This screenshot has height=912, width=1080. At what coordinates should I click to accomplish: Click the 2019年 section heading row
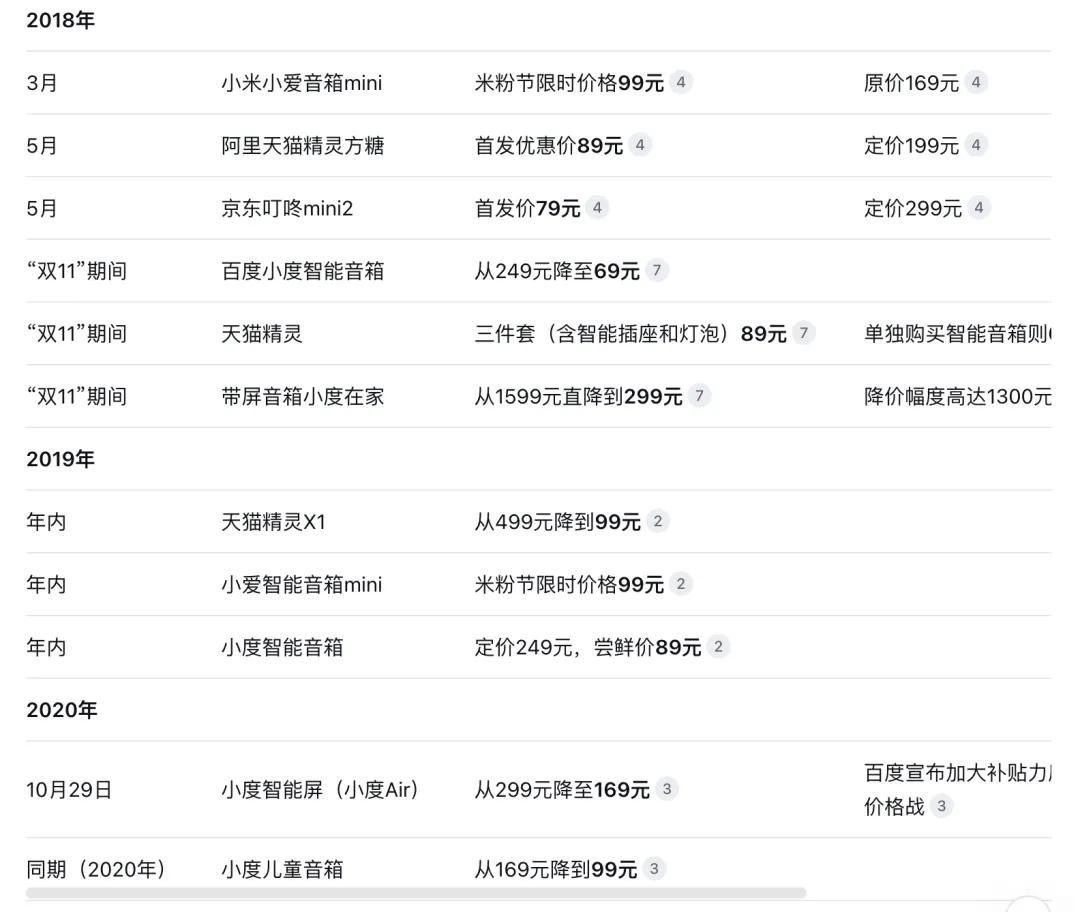pos(60,459)
